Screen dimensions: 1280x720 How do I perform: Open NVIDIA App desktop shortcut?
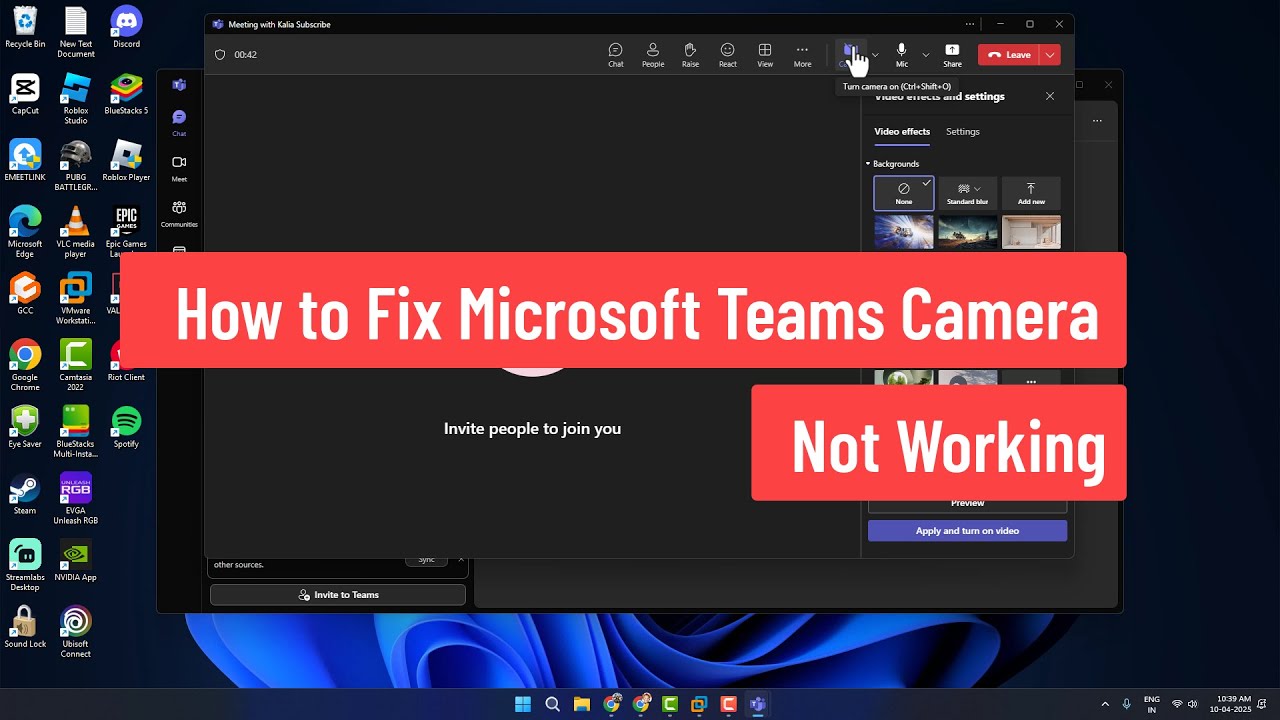[x=76, y=561]
